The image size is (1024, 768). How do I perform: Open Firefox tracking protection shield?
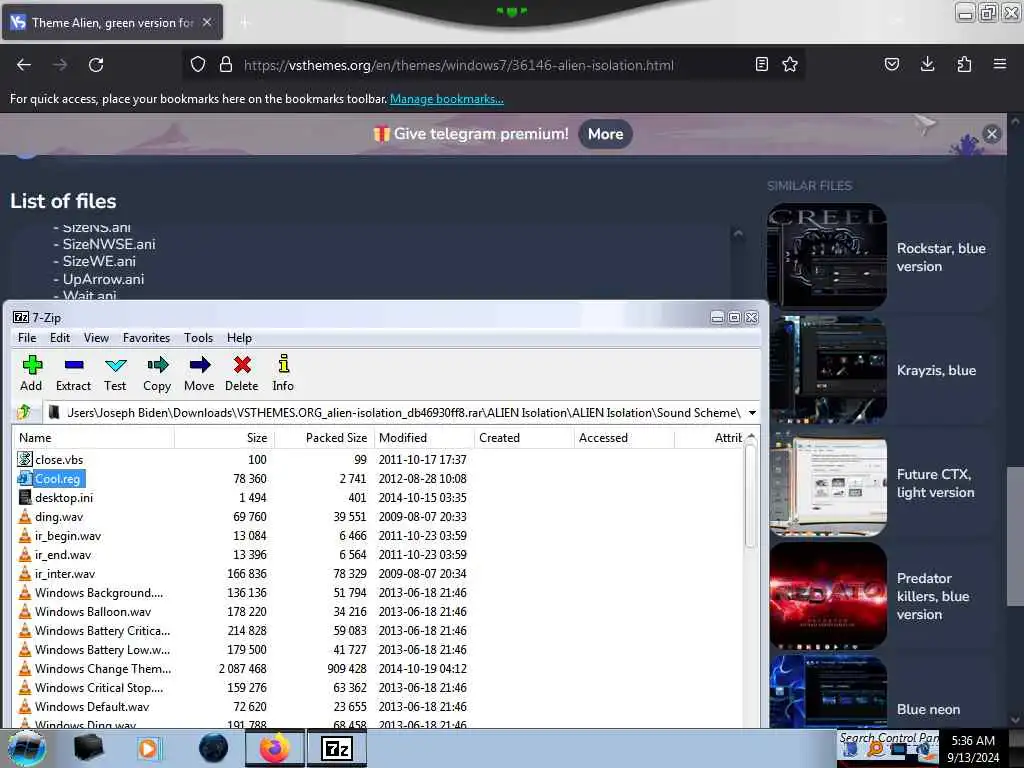click(198, 65)
